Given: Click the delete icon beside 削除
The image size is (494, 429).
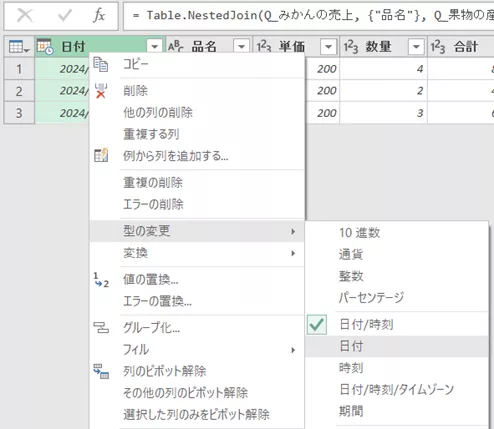Looking at the screenshot, I should 101,91.
